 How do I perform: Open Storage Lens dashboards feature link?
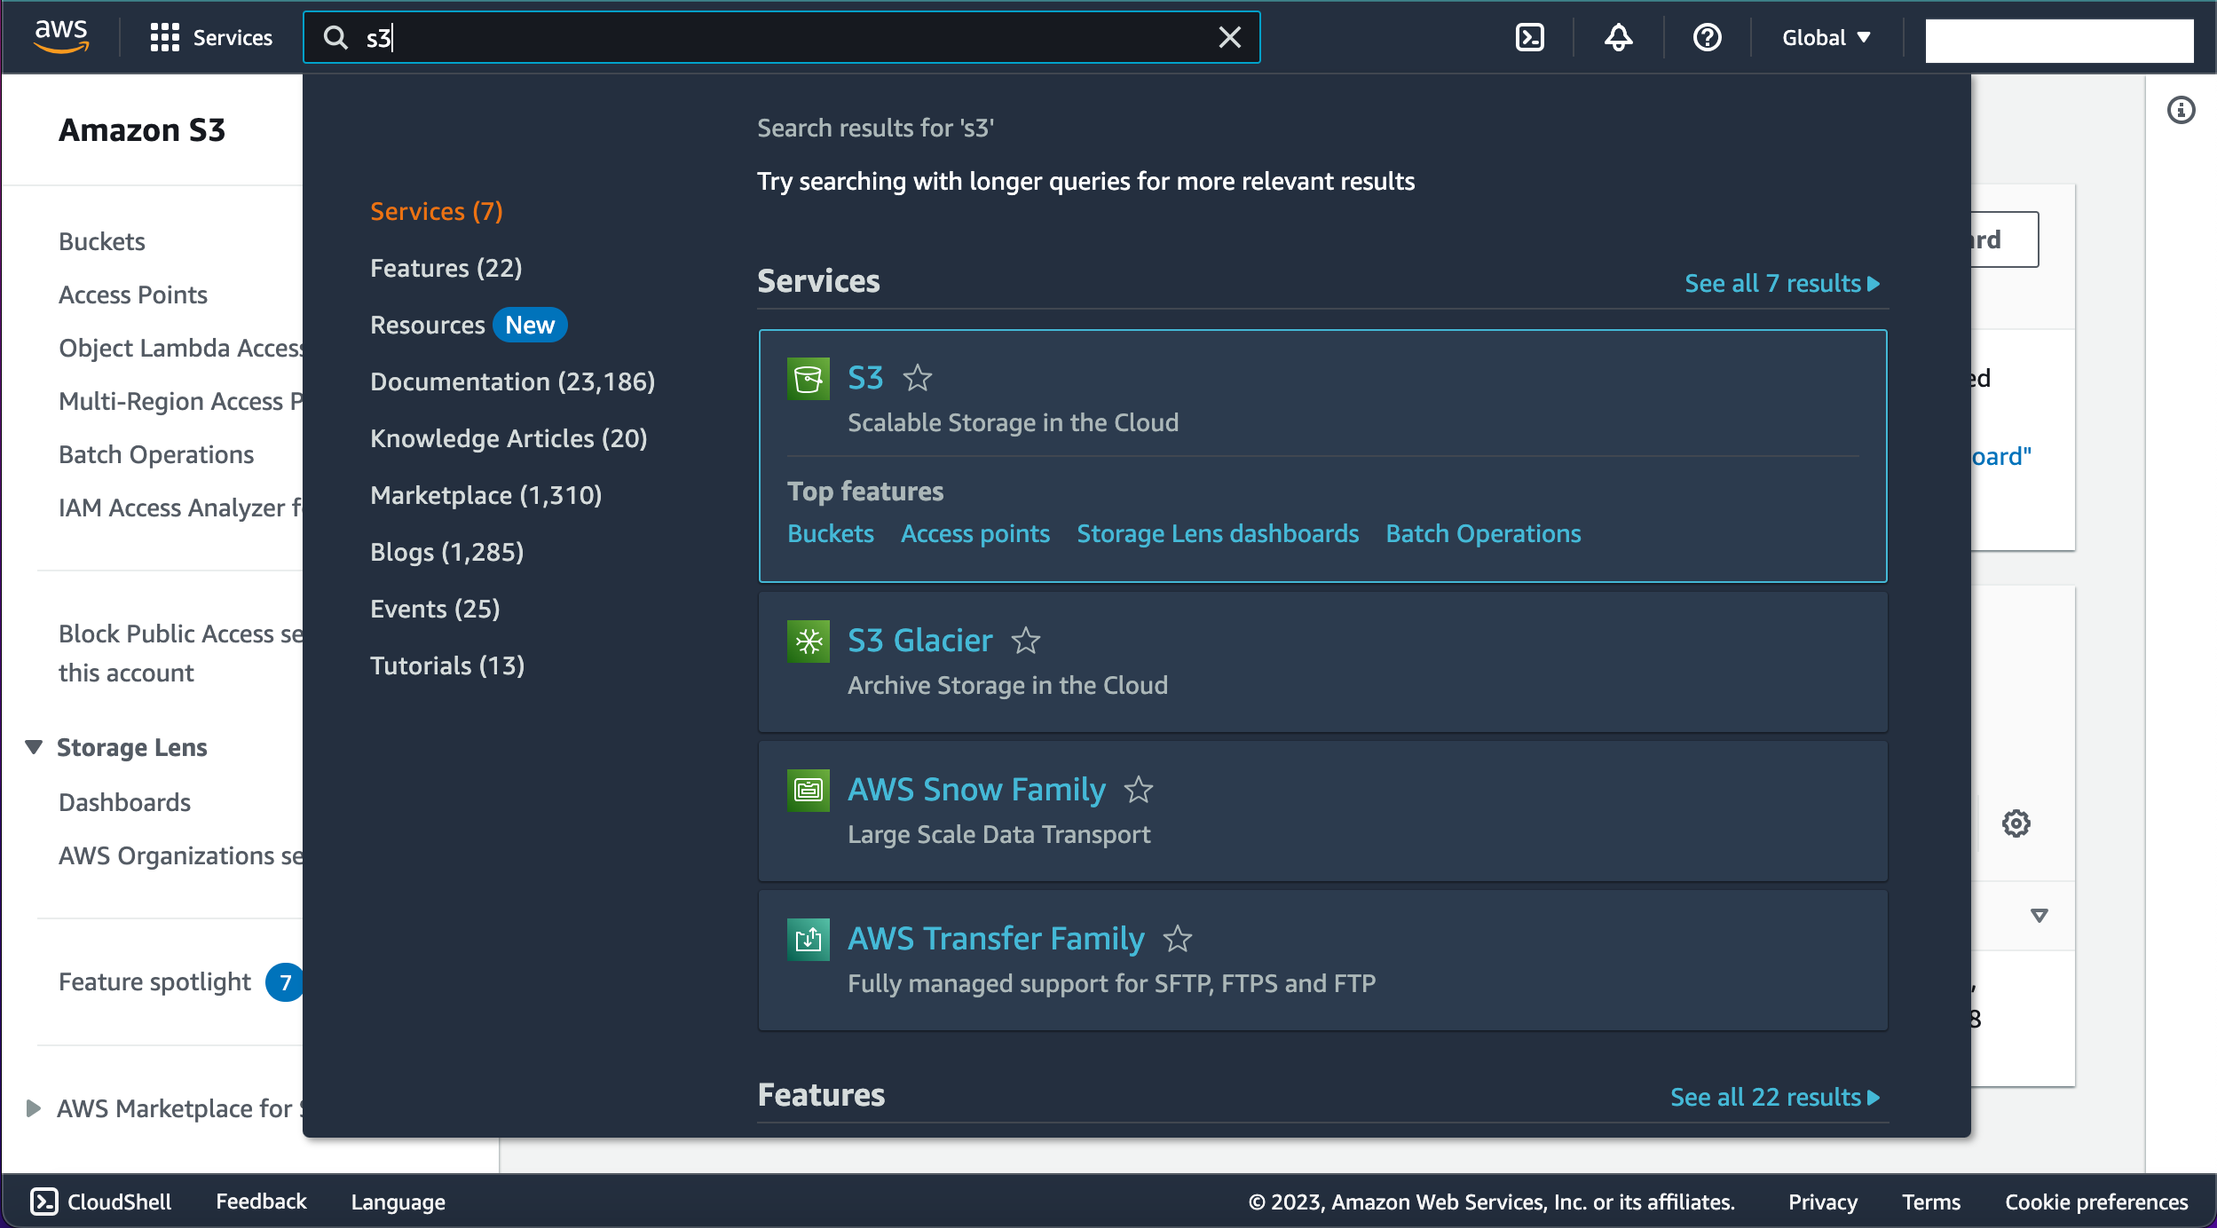tap(1217, 534)
